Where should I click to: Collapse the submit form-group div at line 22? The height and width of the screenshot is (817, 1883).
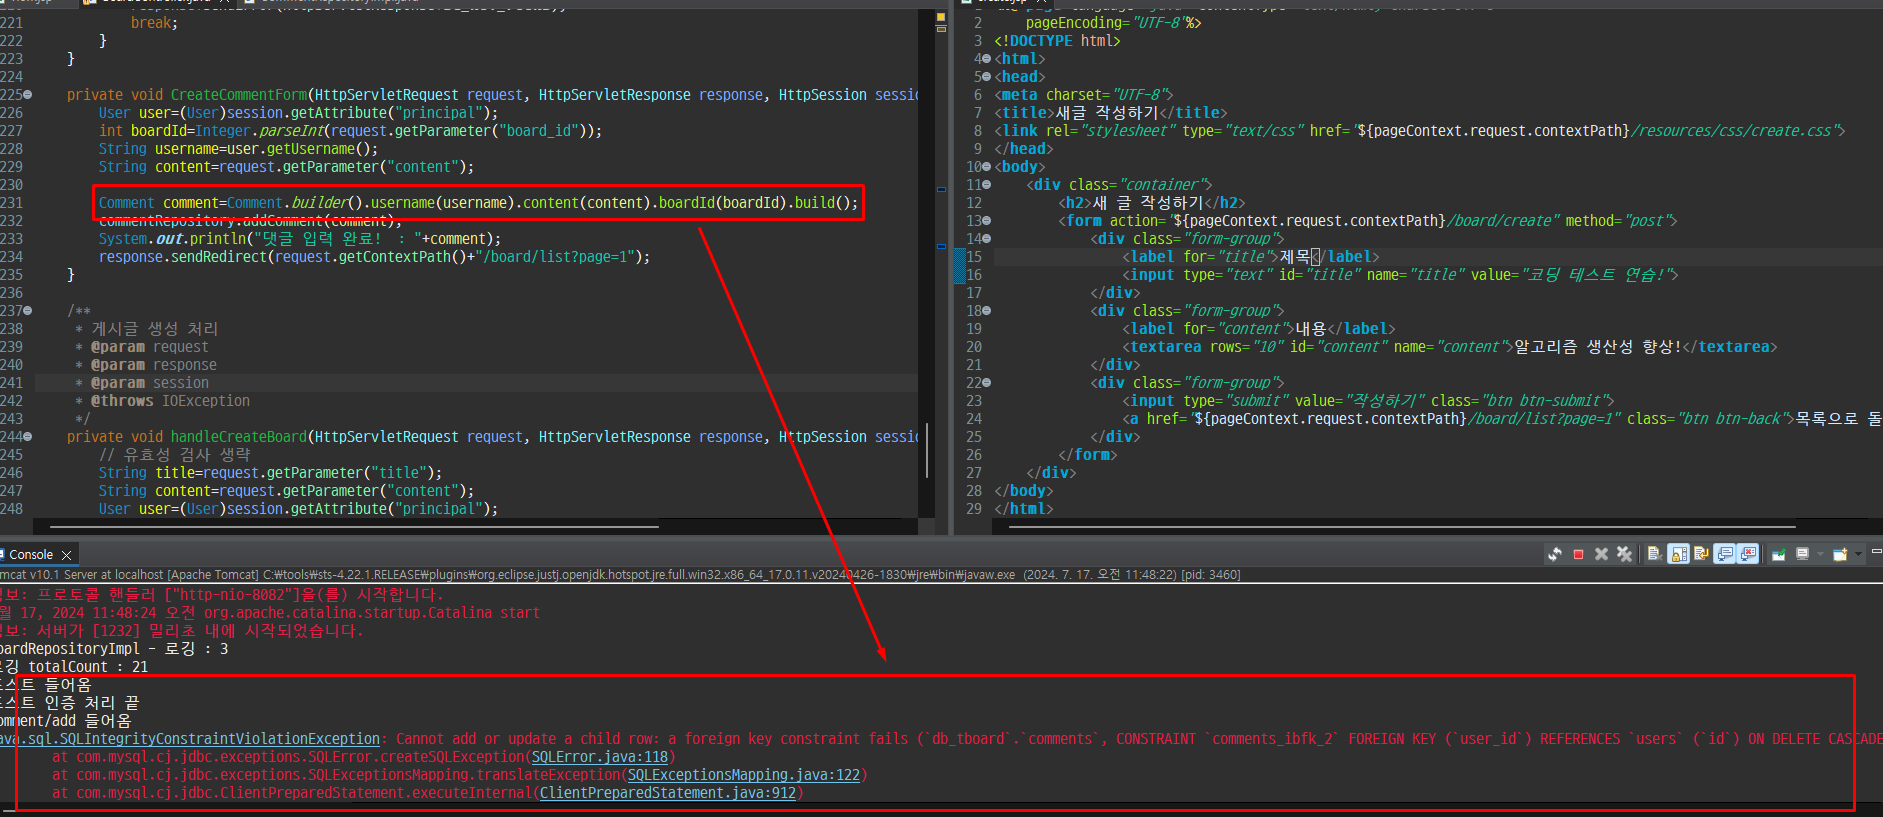[x=987, y=383]
